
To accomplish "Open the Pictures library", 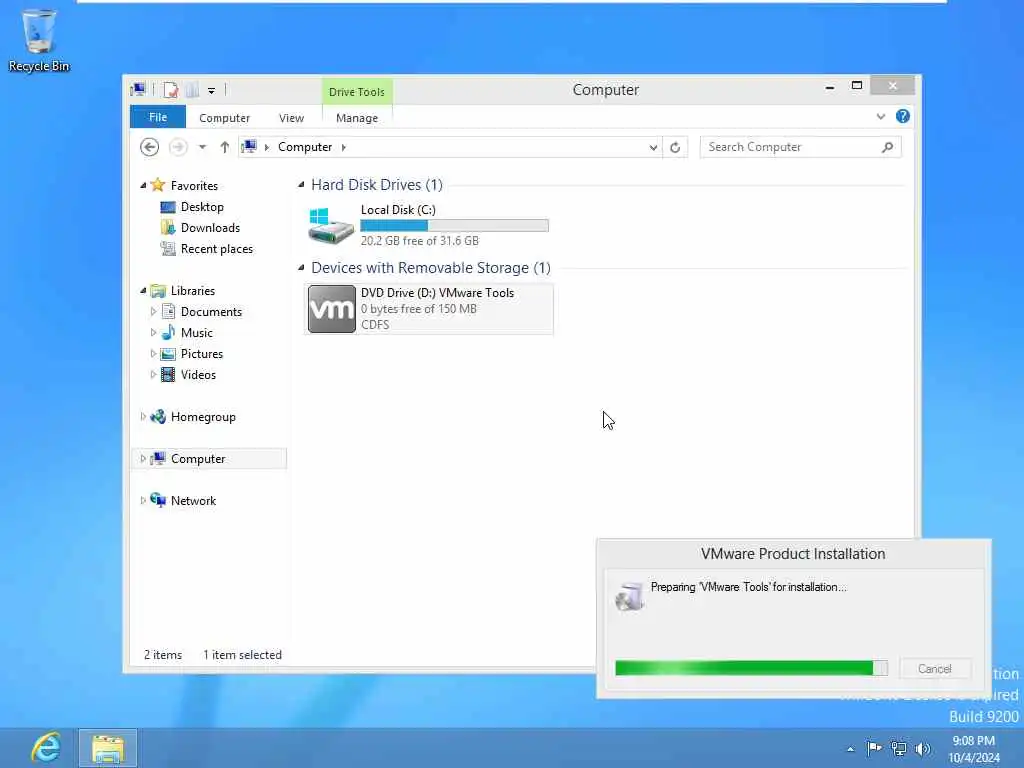I will point(202,353).
